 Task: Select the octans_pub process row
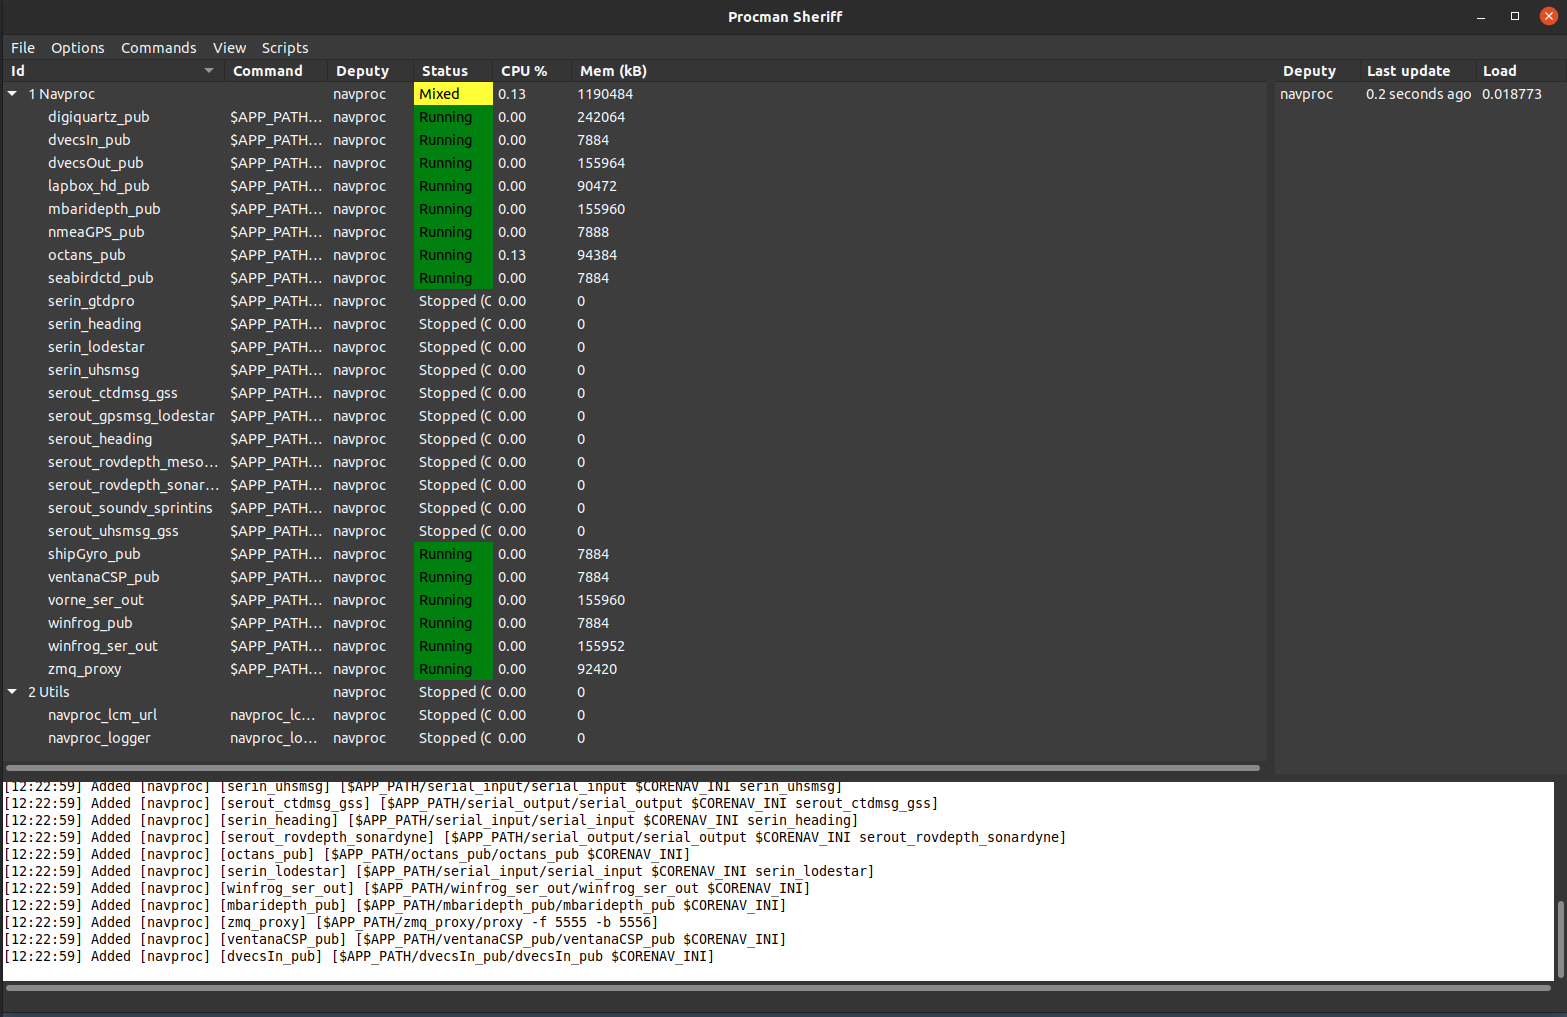[87, 255]
